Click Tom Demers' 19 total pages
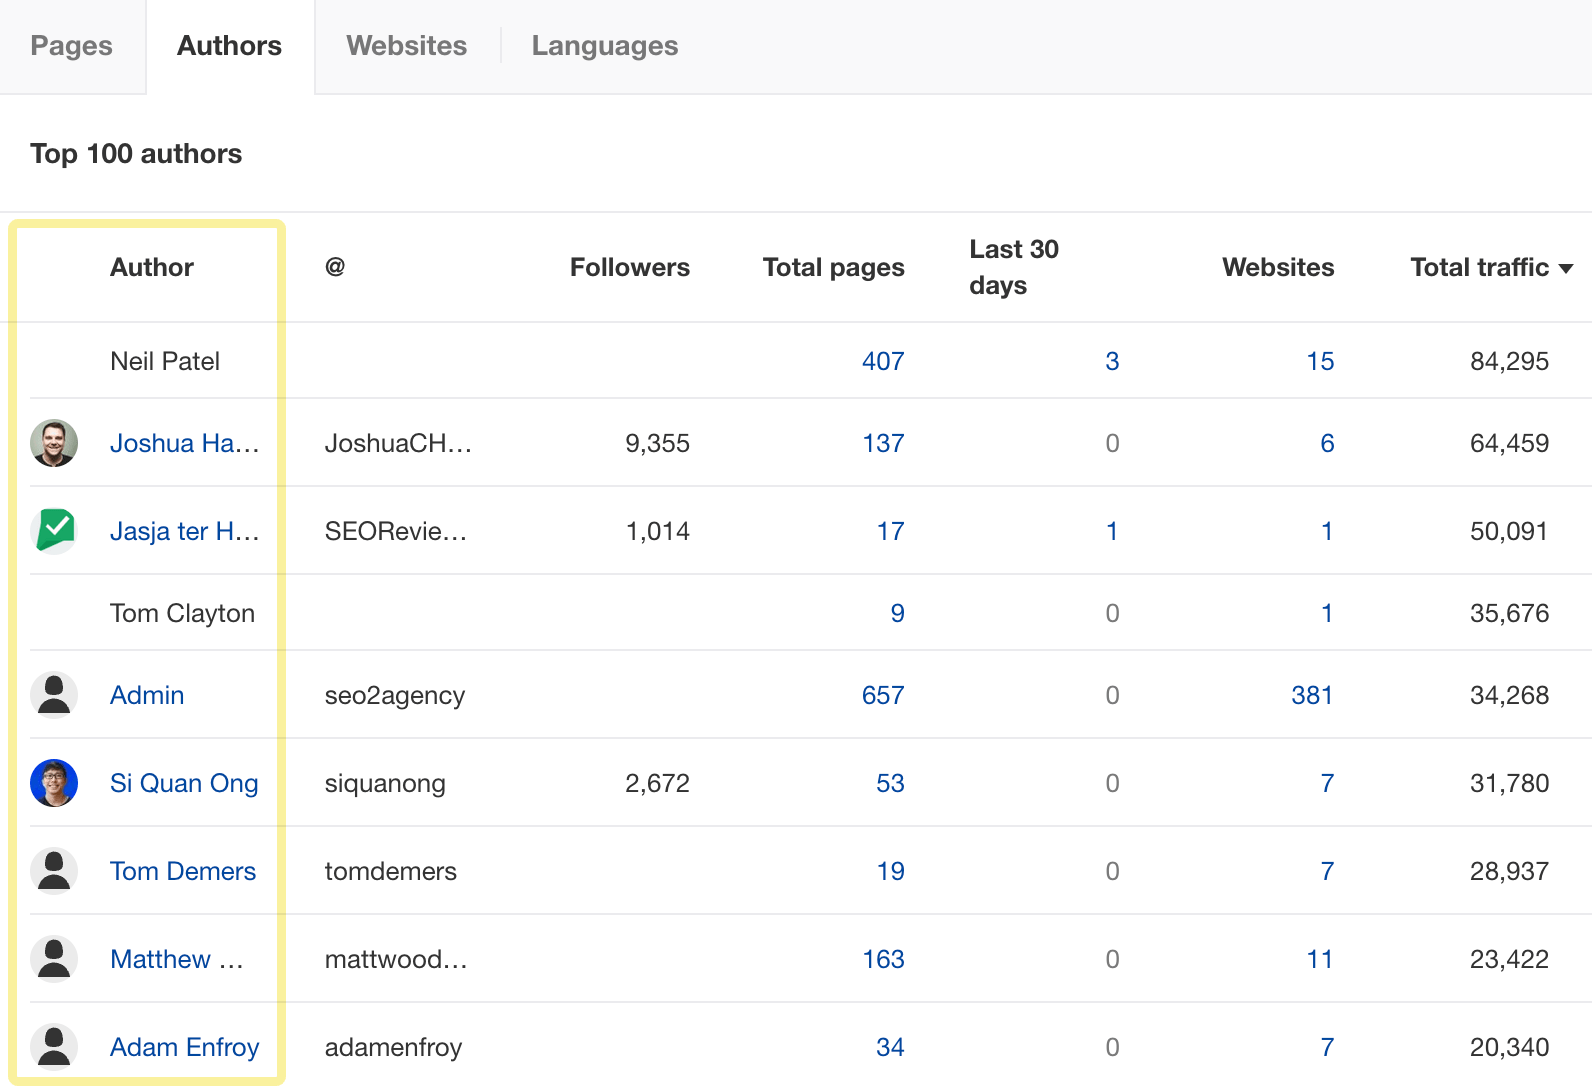Image resolution: width=1592 pixels, height=1086 pixels. click(x=890, y=871)
